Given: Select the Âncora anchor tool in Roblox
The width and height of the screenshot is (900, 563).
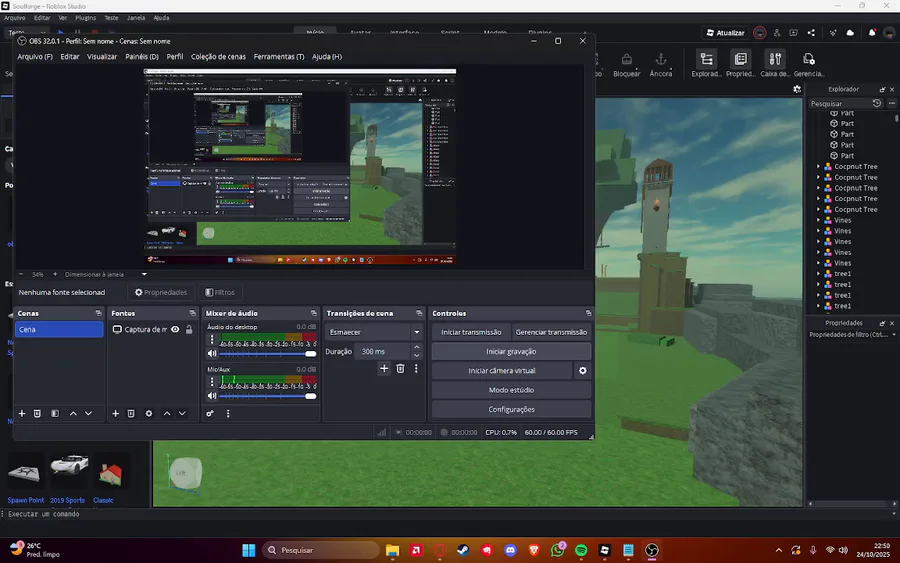Looking at the screenshot, I should coord(661,64).
